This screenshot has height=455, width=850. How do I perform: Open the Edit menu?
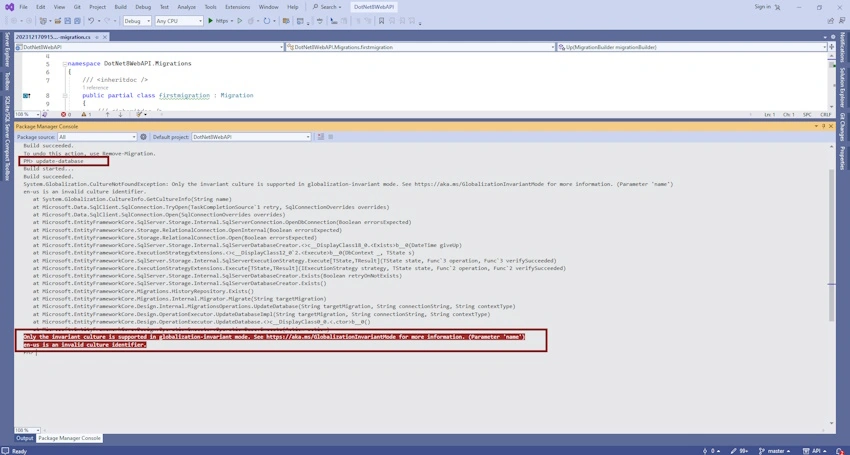(41, 7)
